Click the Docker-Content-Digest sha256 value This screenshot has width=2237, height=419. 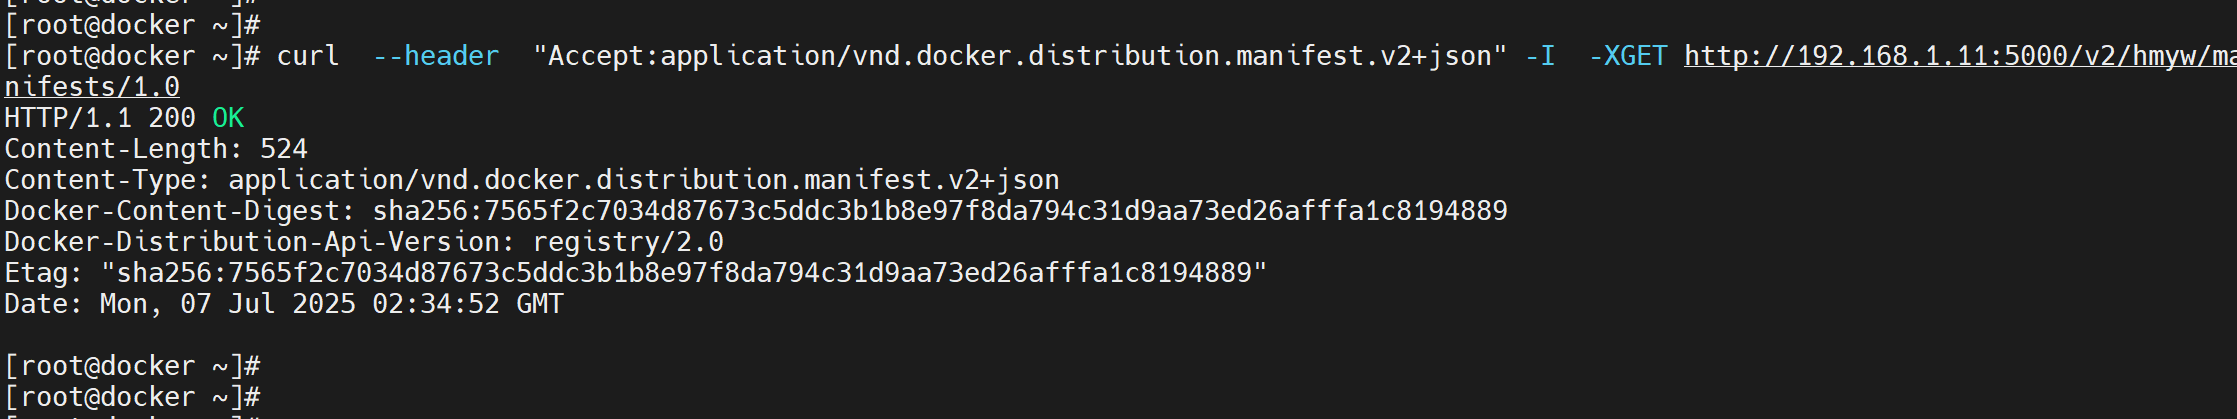[940, 211]
